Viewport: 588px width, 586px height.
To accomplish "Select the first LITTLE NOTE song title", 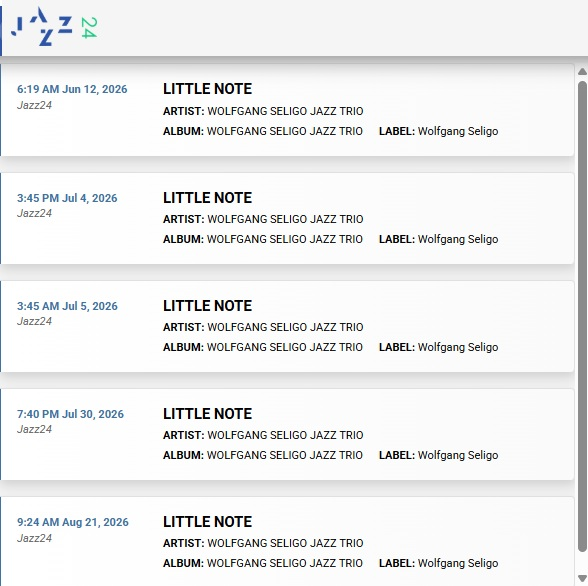I will tap(207, 89).
